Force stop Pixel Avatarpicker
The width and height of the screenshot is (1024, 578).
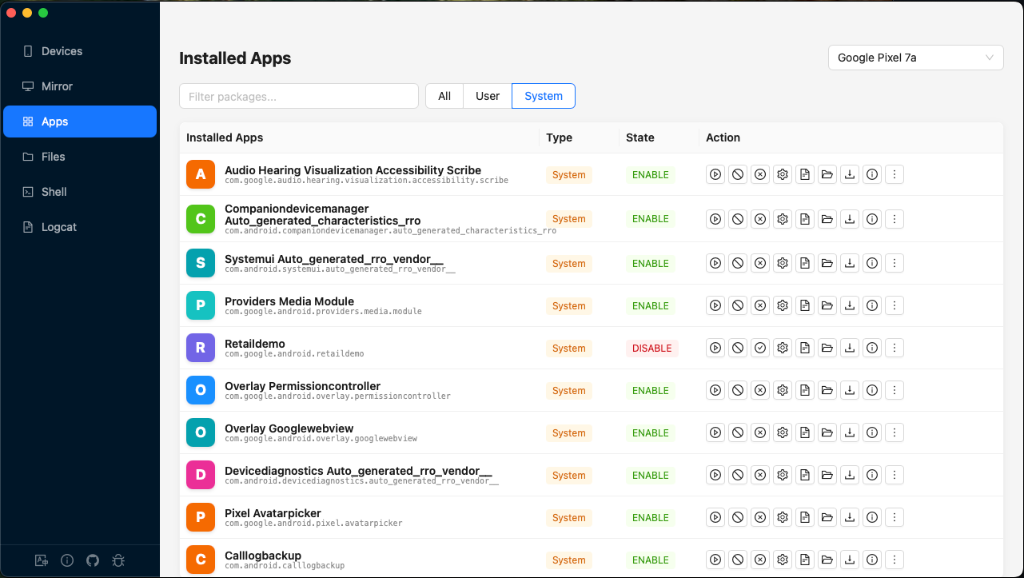[760, 517]
